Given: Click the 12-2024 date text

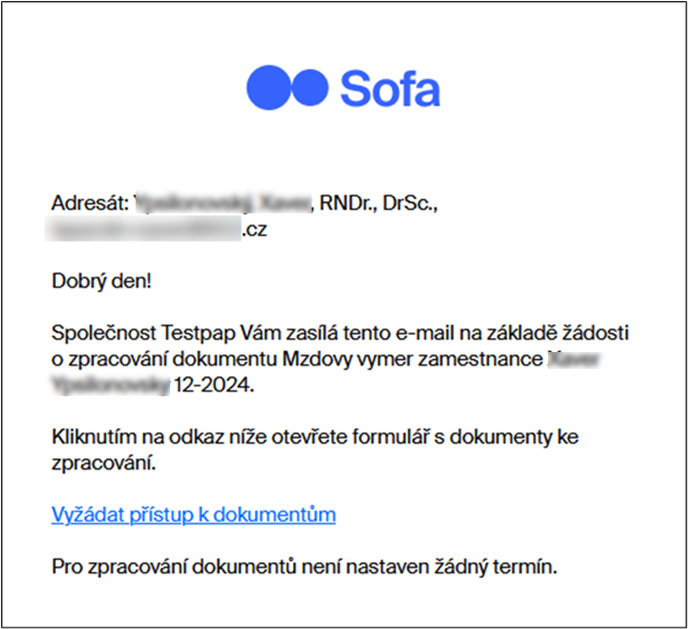Looking at the screenshot, I should click(214, 385).
